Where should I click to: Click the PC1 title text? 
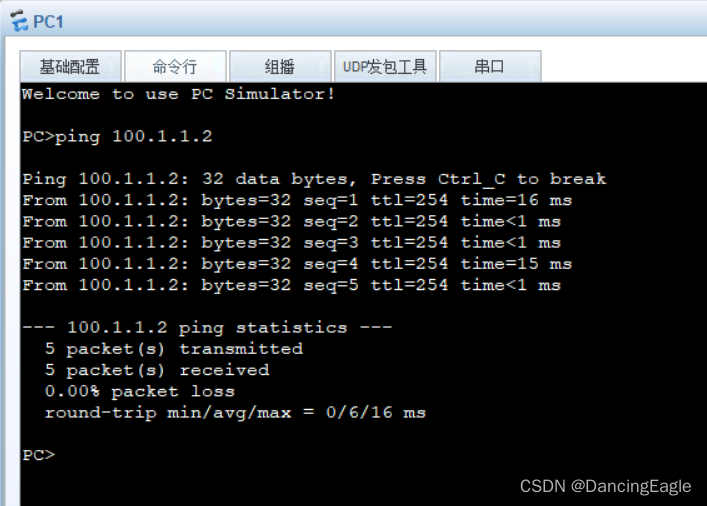click(x=48, y=21)
